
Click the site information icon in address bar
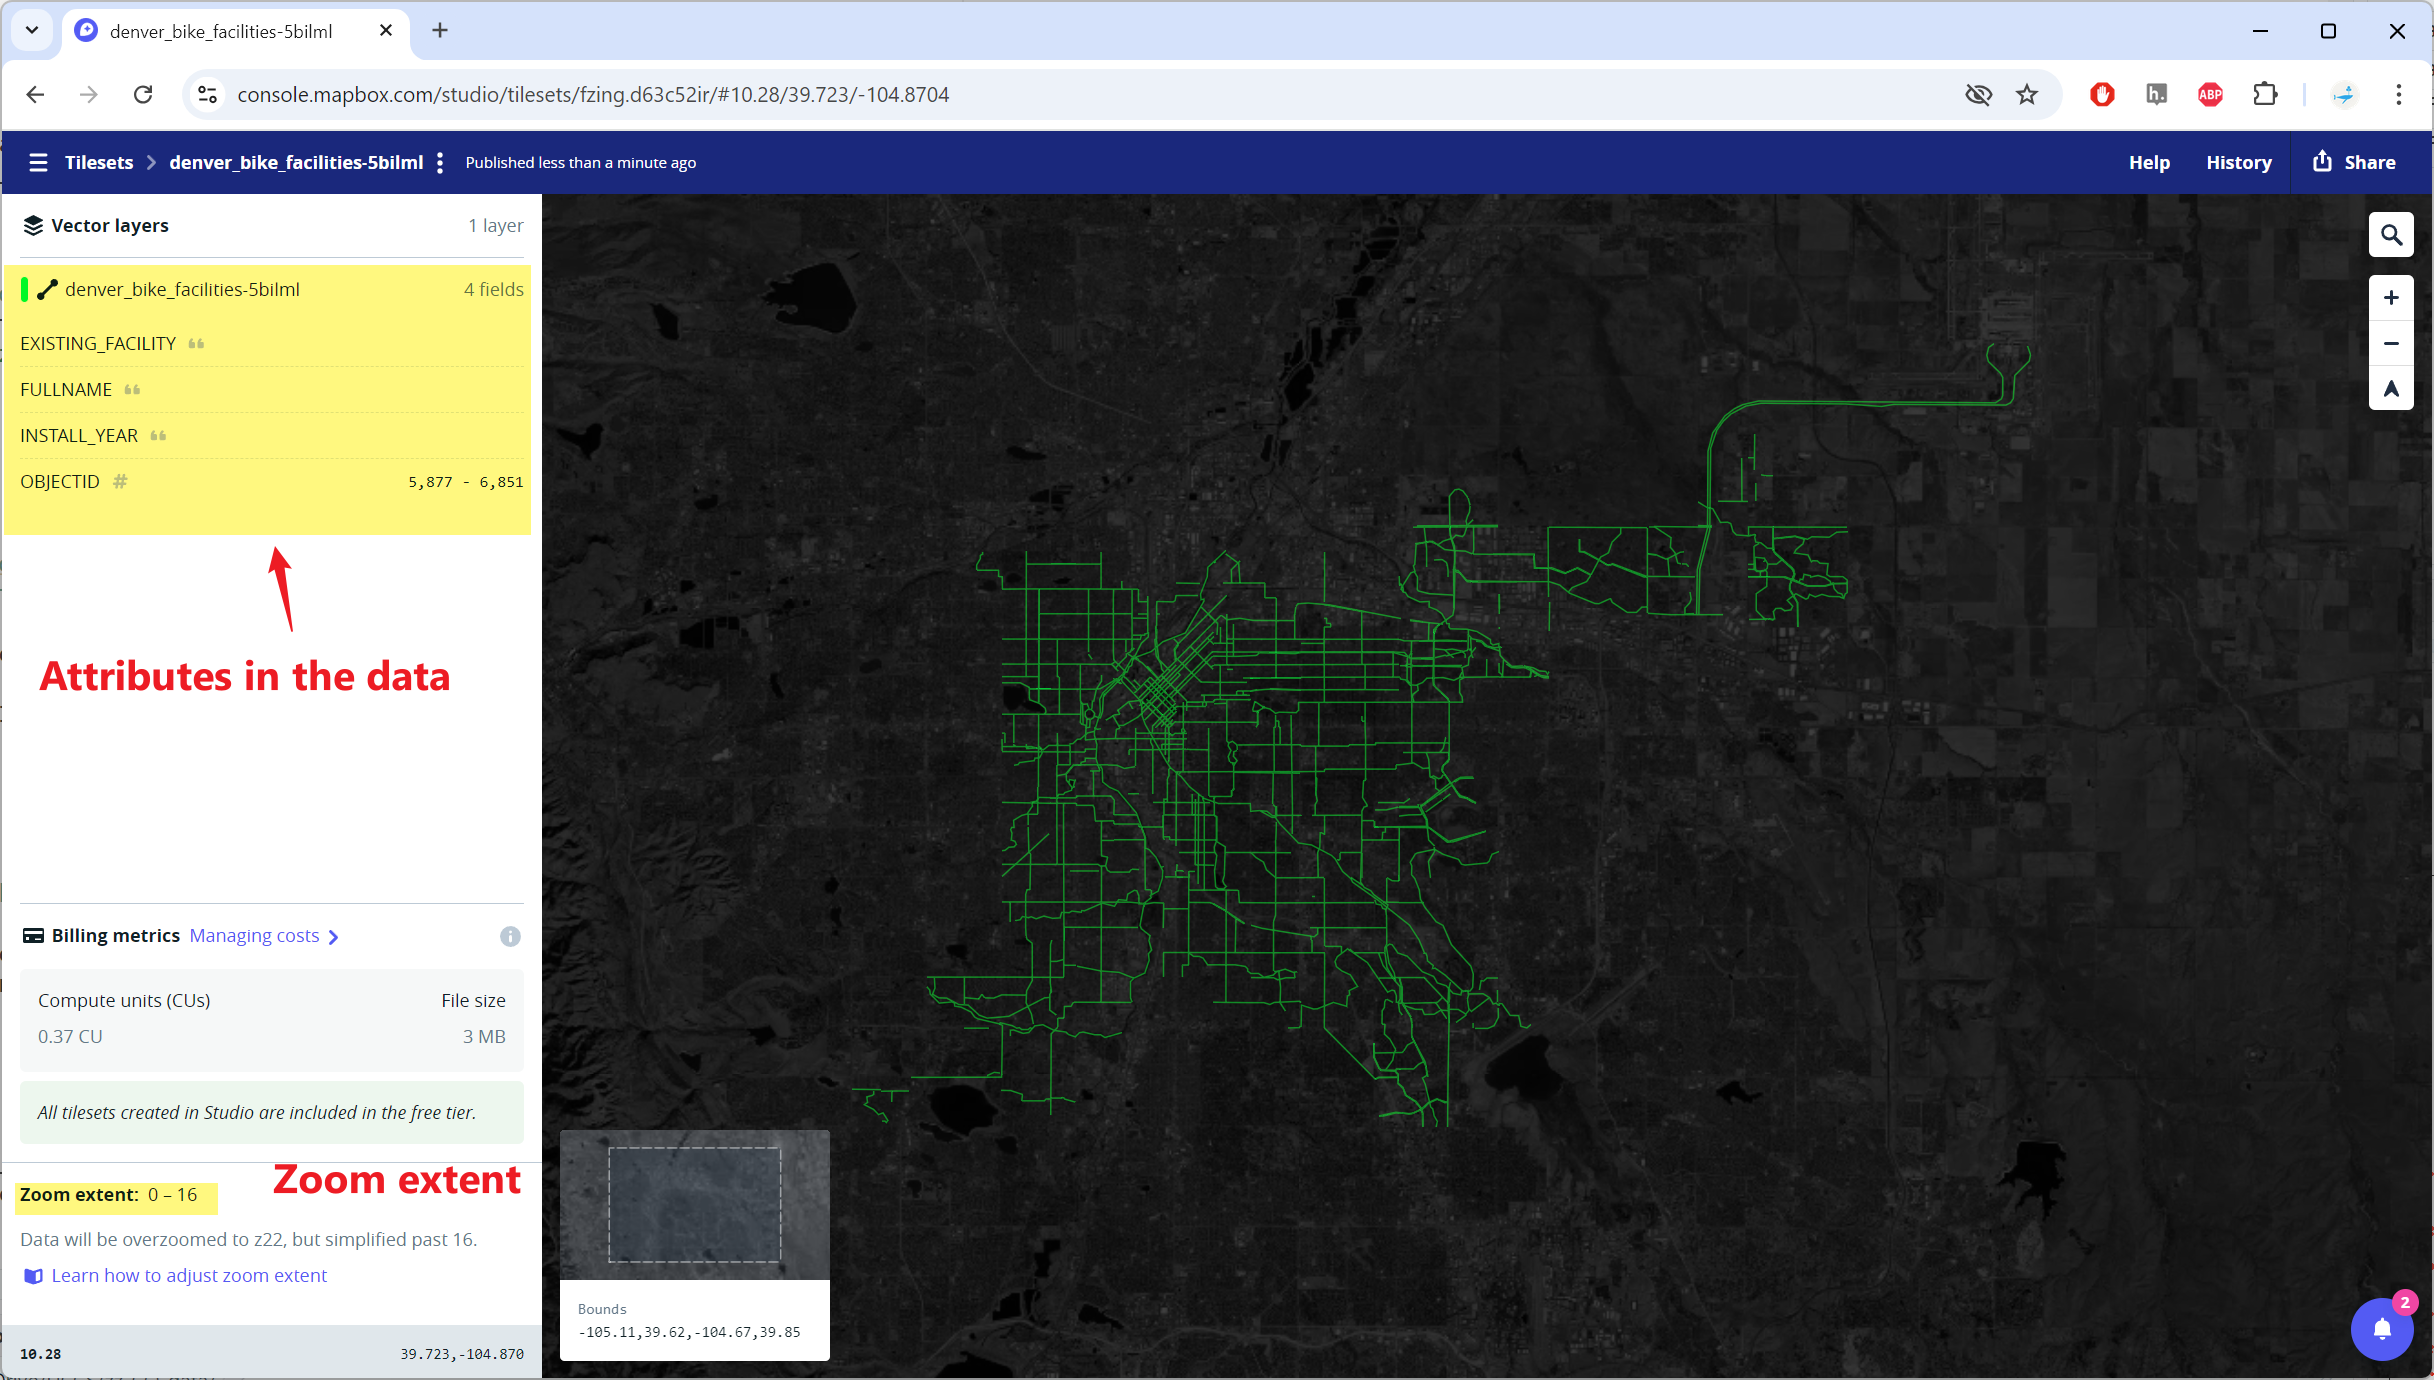207,94
